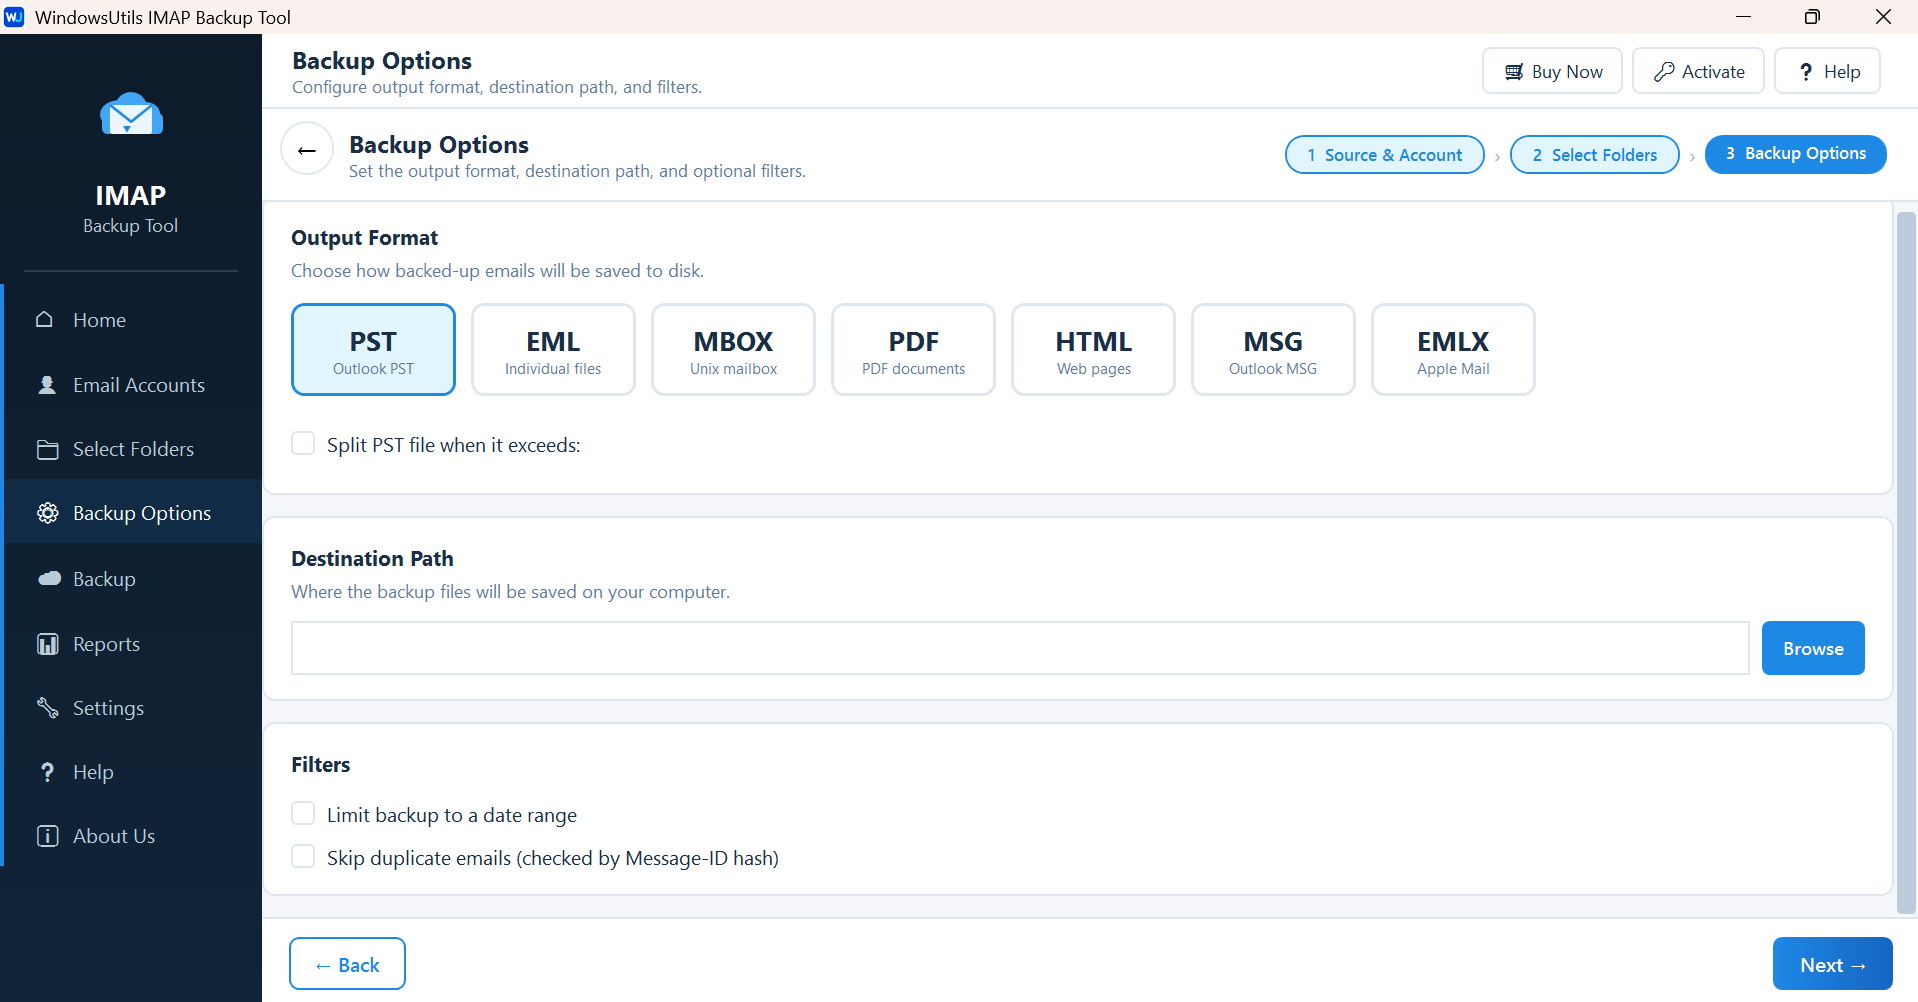Click the Help question mark icon in sidebar
This screenshot has height=1002, width=1918.
pos(47,772)
